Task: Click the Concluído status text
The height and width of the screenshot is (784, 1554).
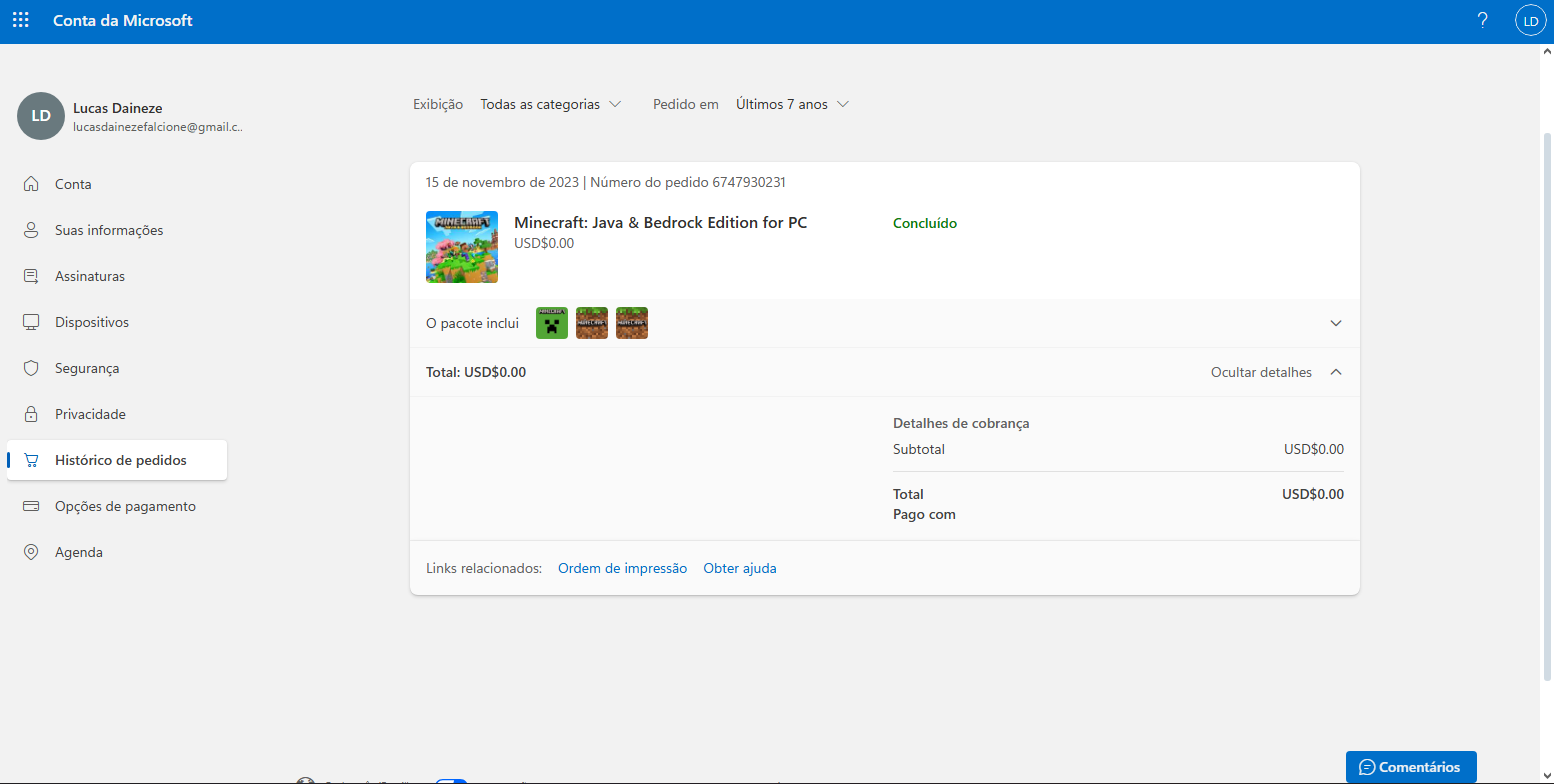Action: click(925, 223)
